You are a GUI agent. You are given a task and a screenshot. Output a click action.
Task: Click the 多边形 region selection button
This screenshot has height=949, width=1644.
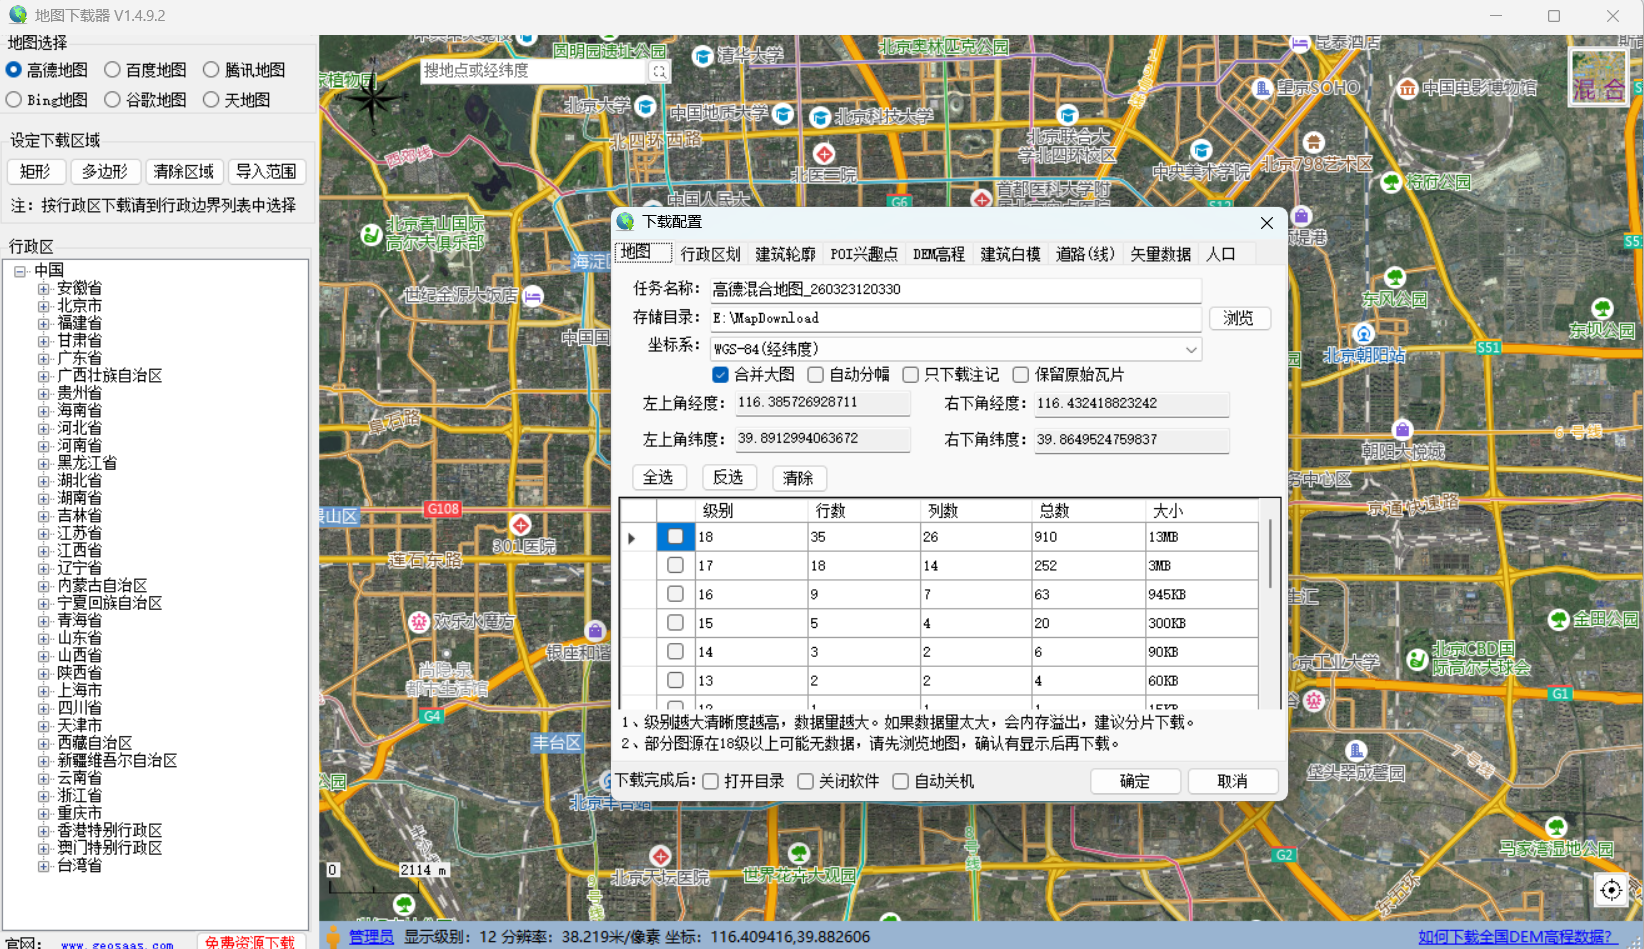tap(104, 171)
